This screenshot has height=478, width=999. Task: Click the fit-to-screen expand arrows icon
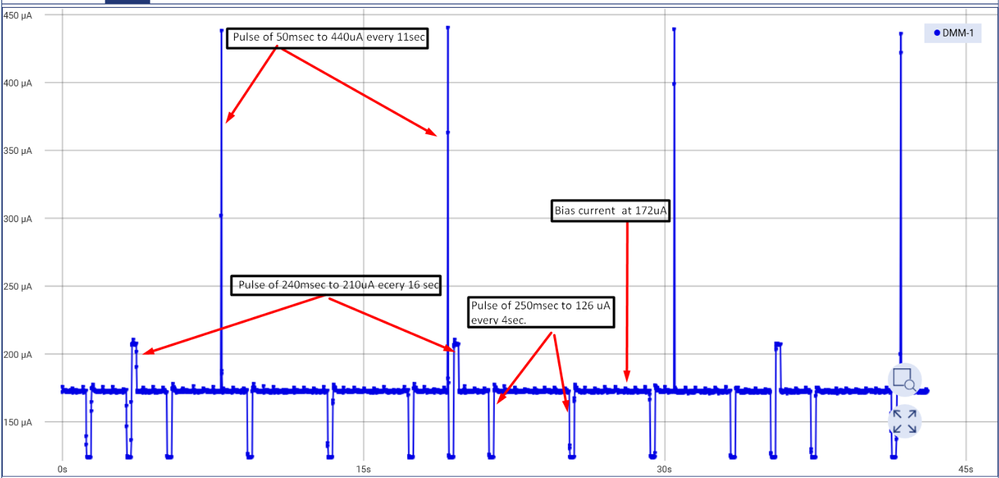pyautogui.click(x=905, y=421)
